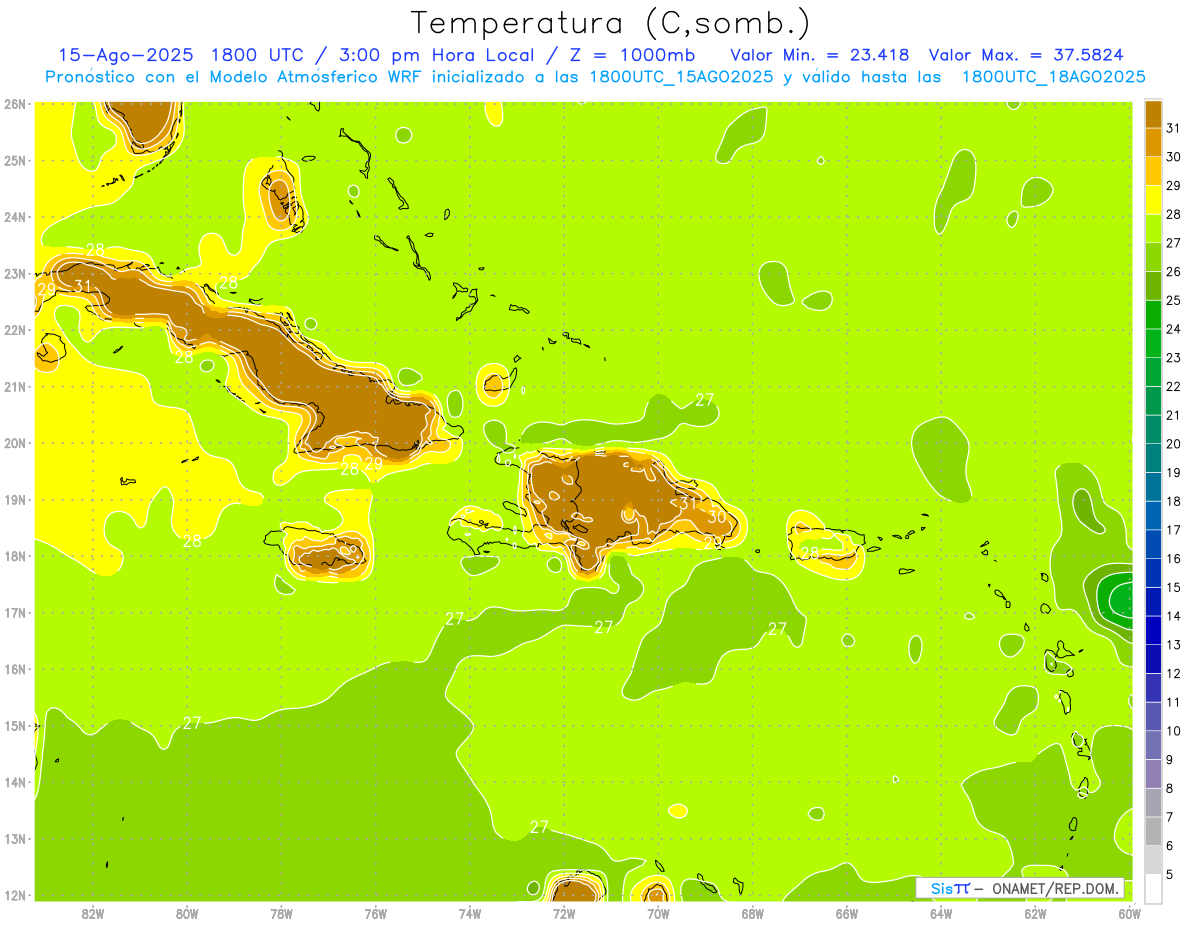Click the 14N latitude axis label

(x=15, y=782)
